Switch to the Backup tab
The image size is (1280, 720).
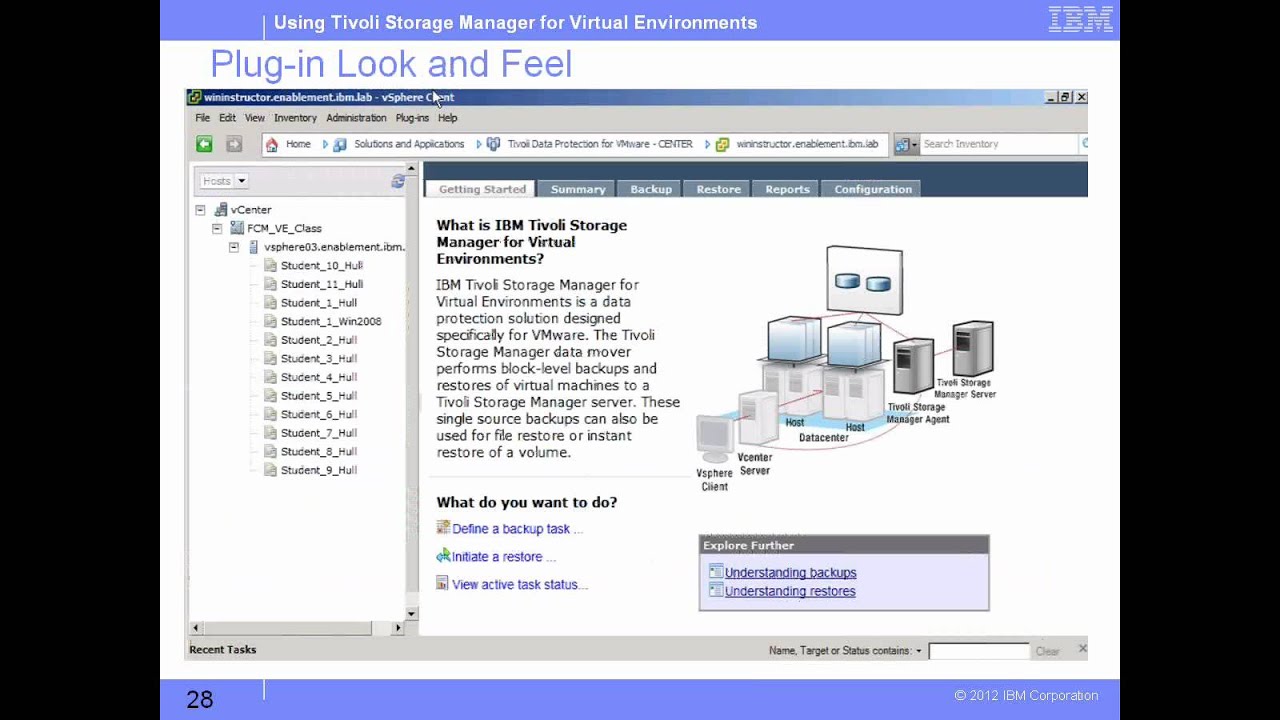coord(650,189)
